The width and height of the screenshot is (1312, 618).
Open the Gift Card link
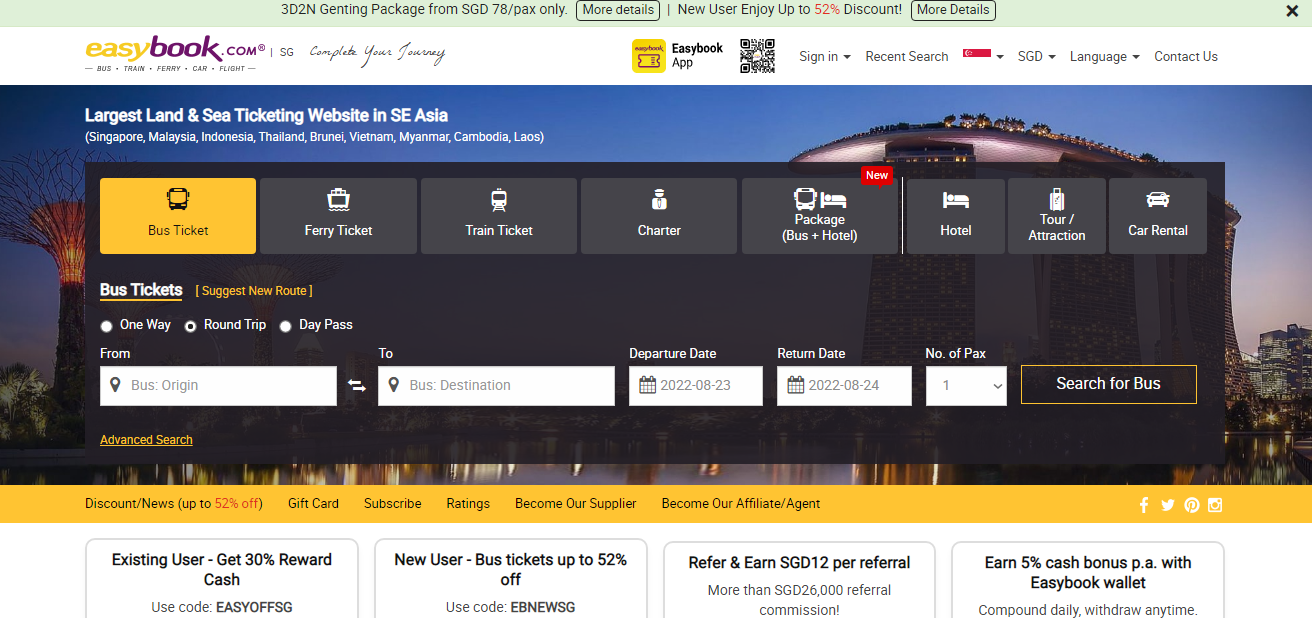click(x=313, y=504)
